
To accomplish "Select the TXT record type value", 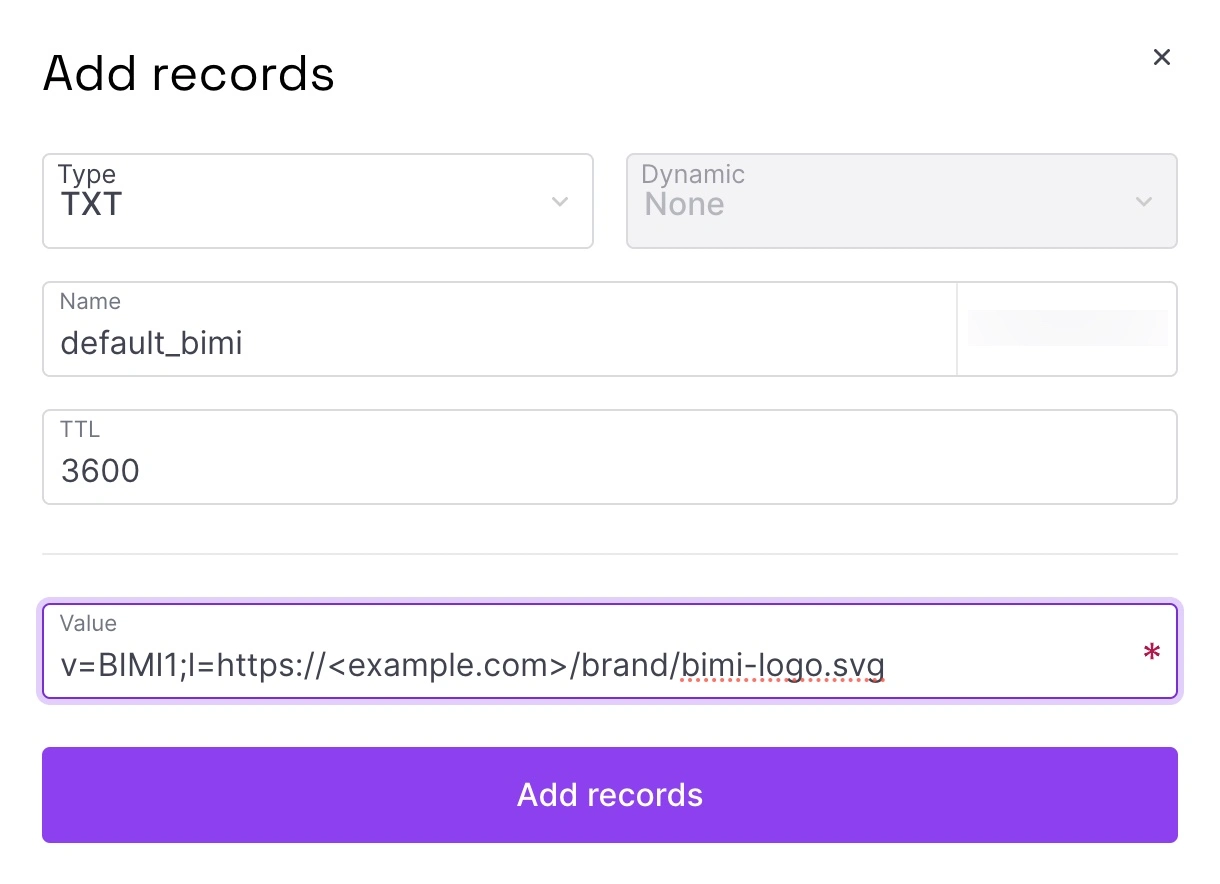I will [91, 205].
